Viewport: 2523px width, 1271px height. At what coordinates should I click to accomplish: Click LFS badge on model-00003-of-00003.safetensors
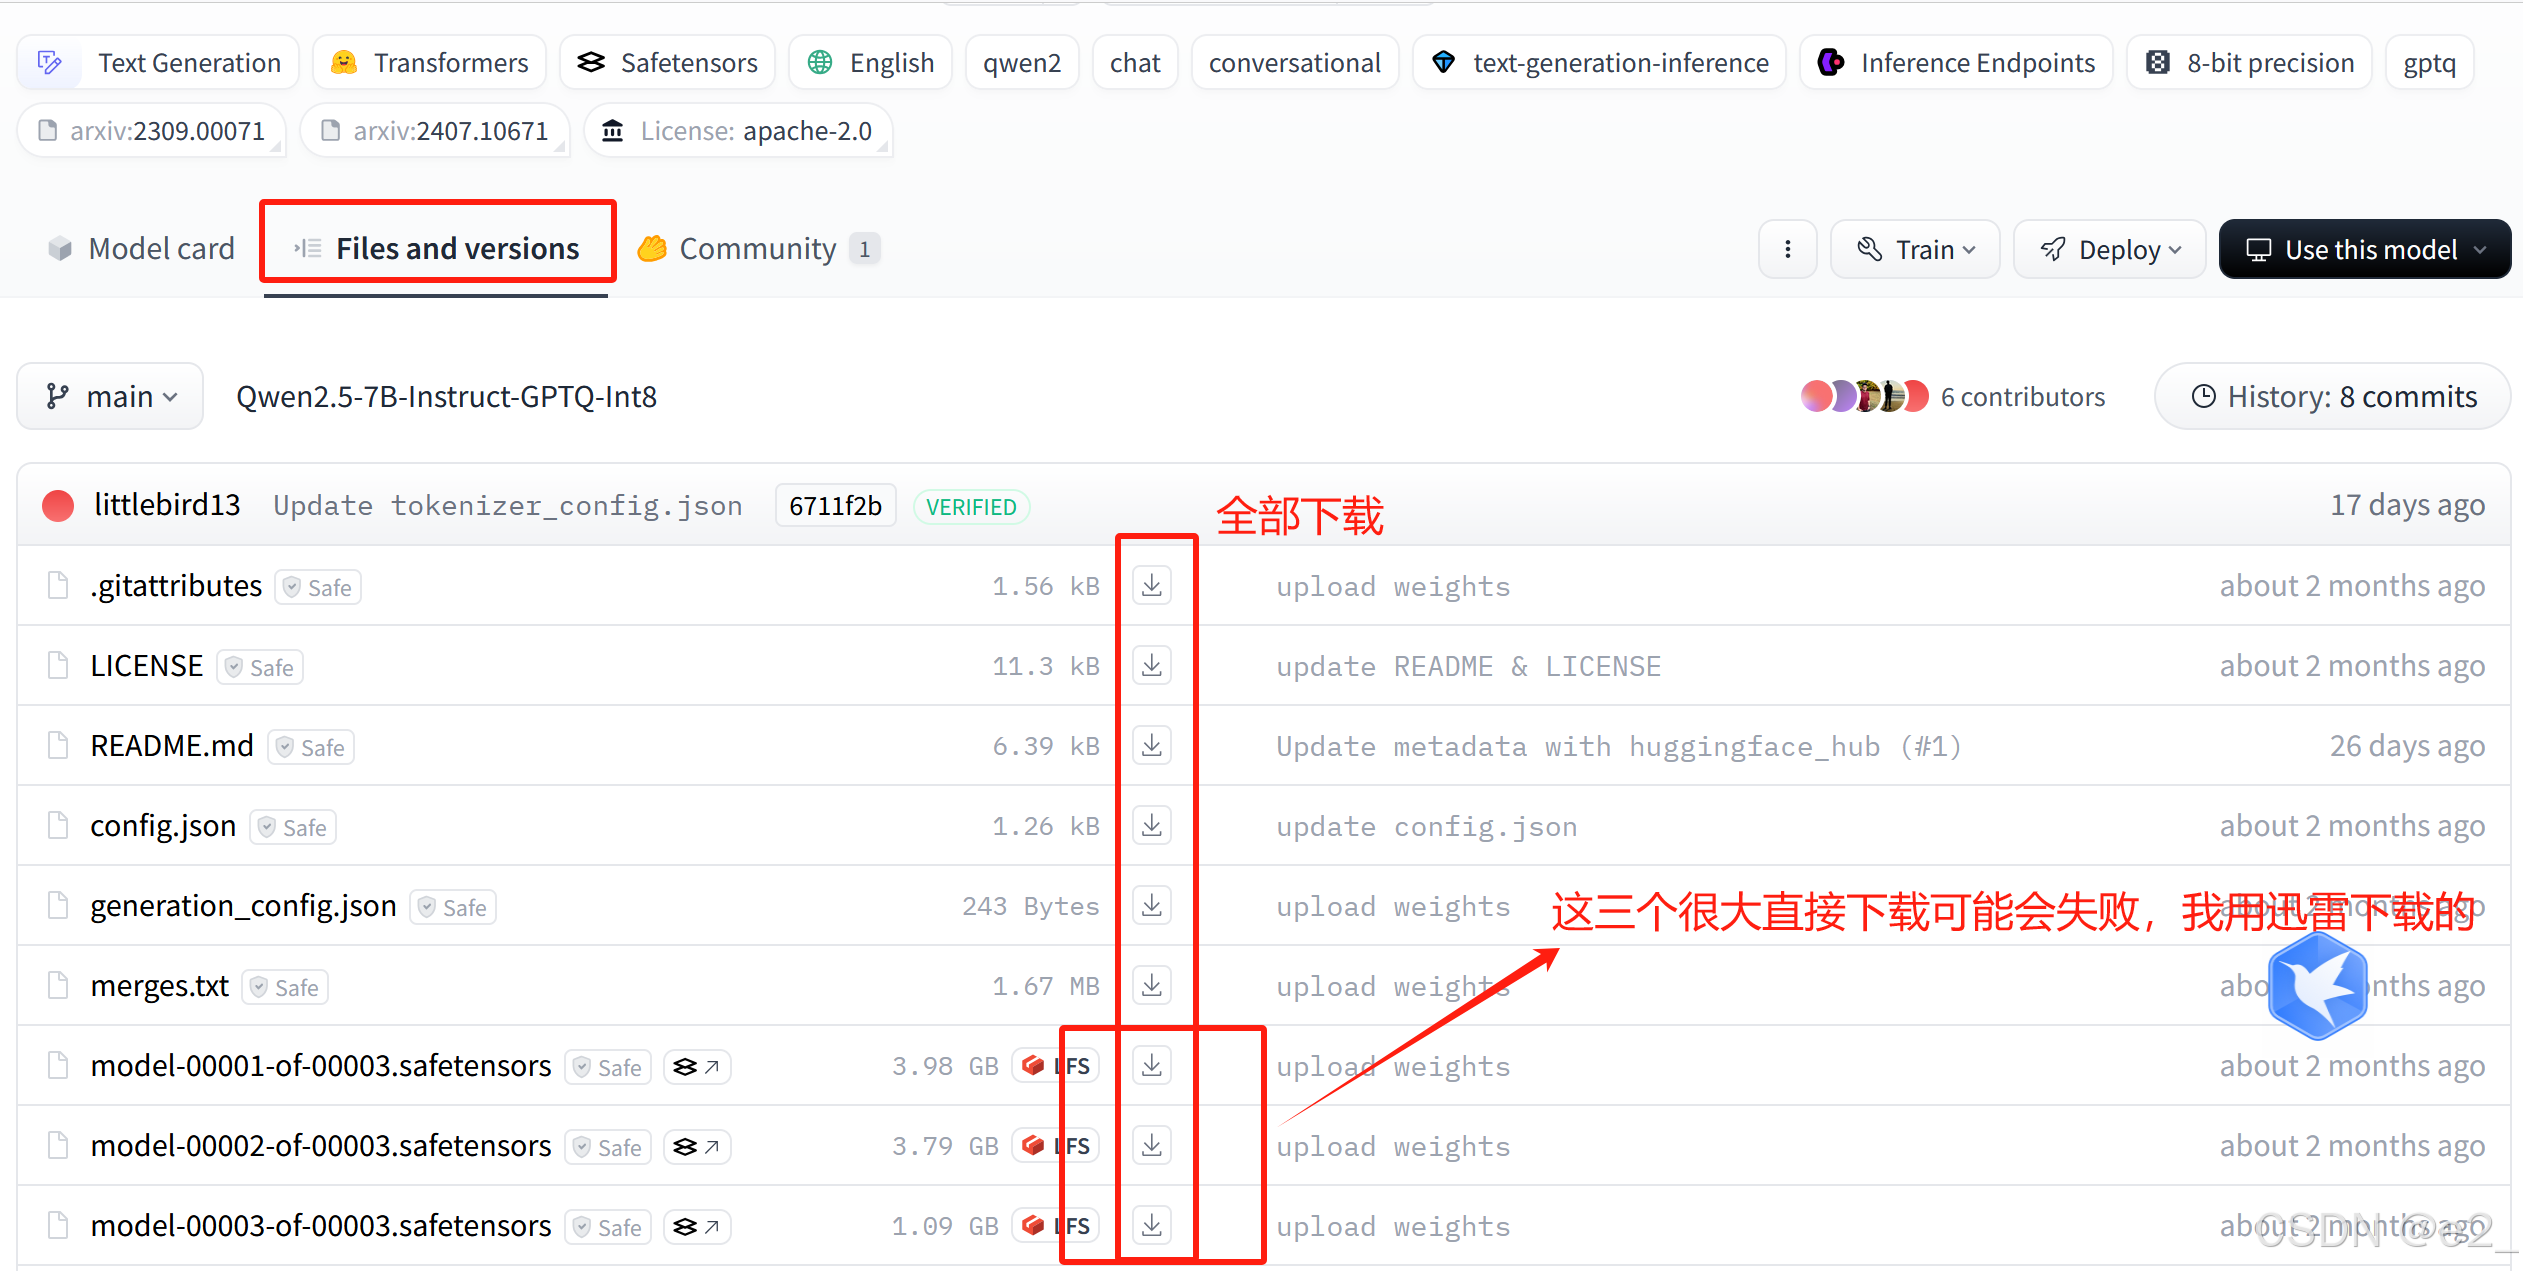tap(1056, 1225)
